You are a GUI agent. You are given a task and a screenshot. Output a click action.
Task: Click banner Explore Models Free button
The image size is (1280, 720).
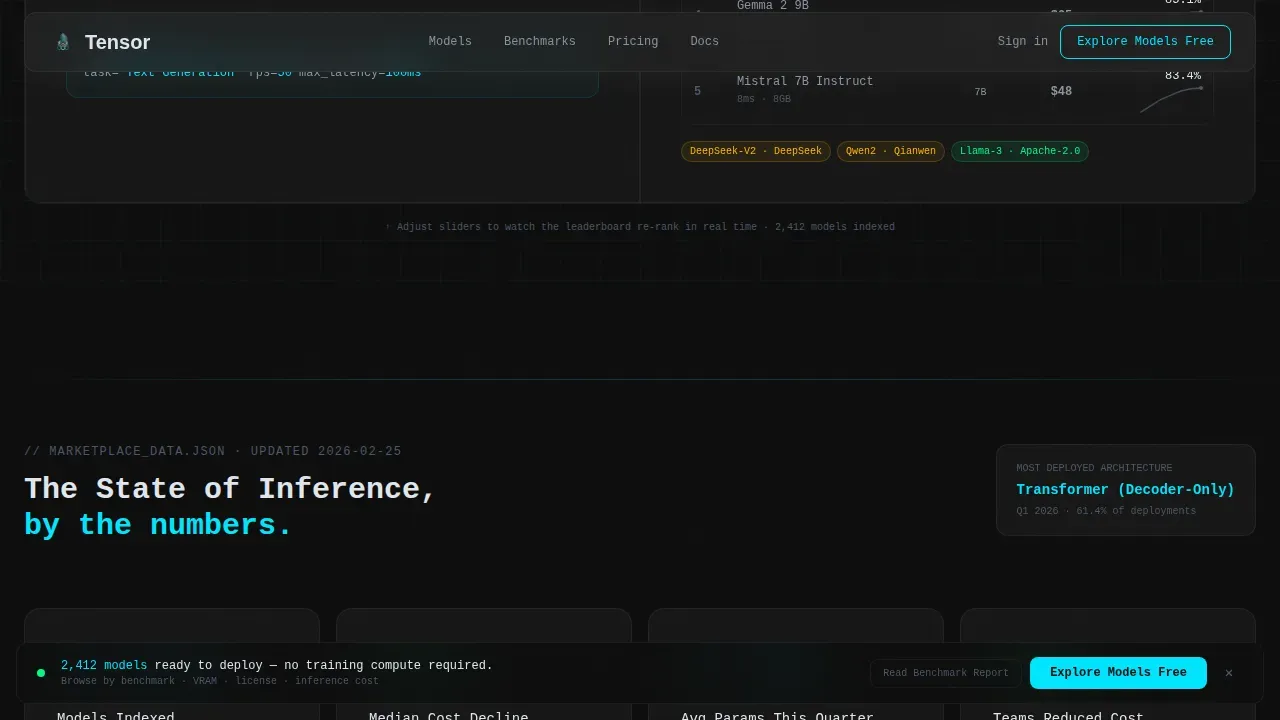click(x=1118, y=673)
